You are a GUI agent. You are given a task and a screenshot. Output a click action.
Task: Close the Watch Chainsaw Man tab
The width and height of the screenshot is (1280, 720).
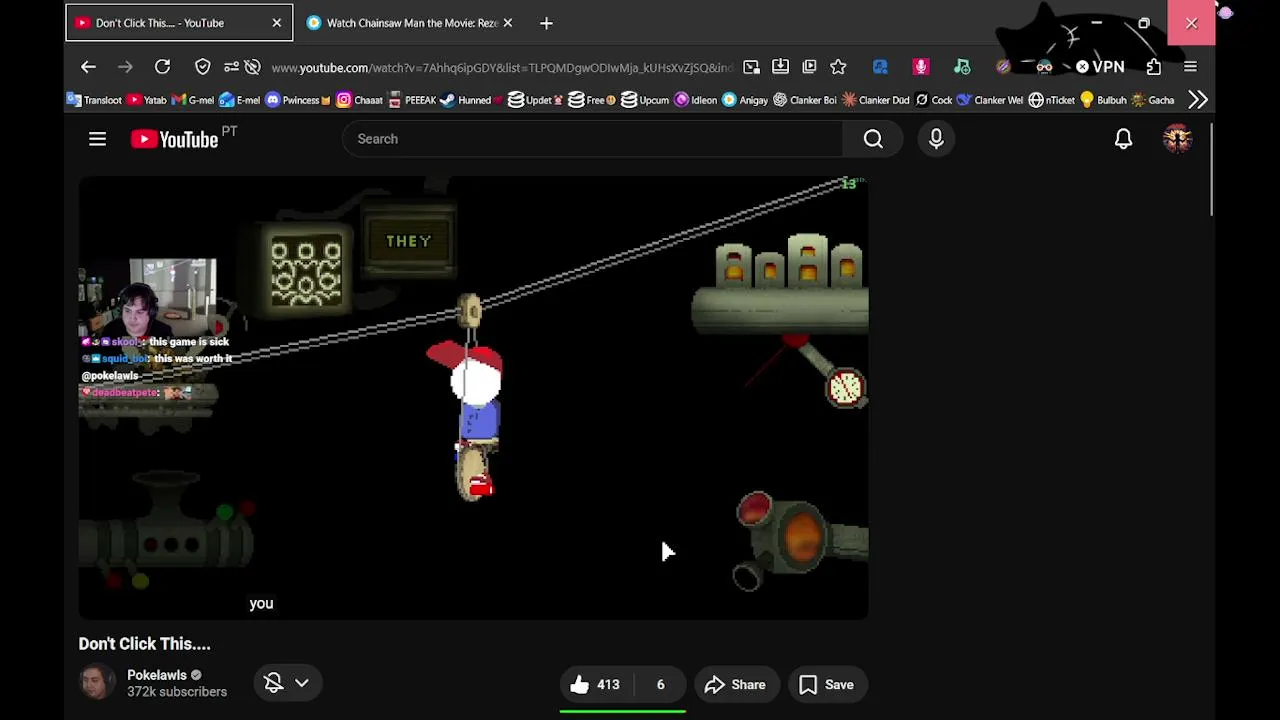[x=507, y=23]
